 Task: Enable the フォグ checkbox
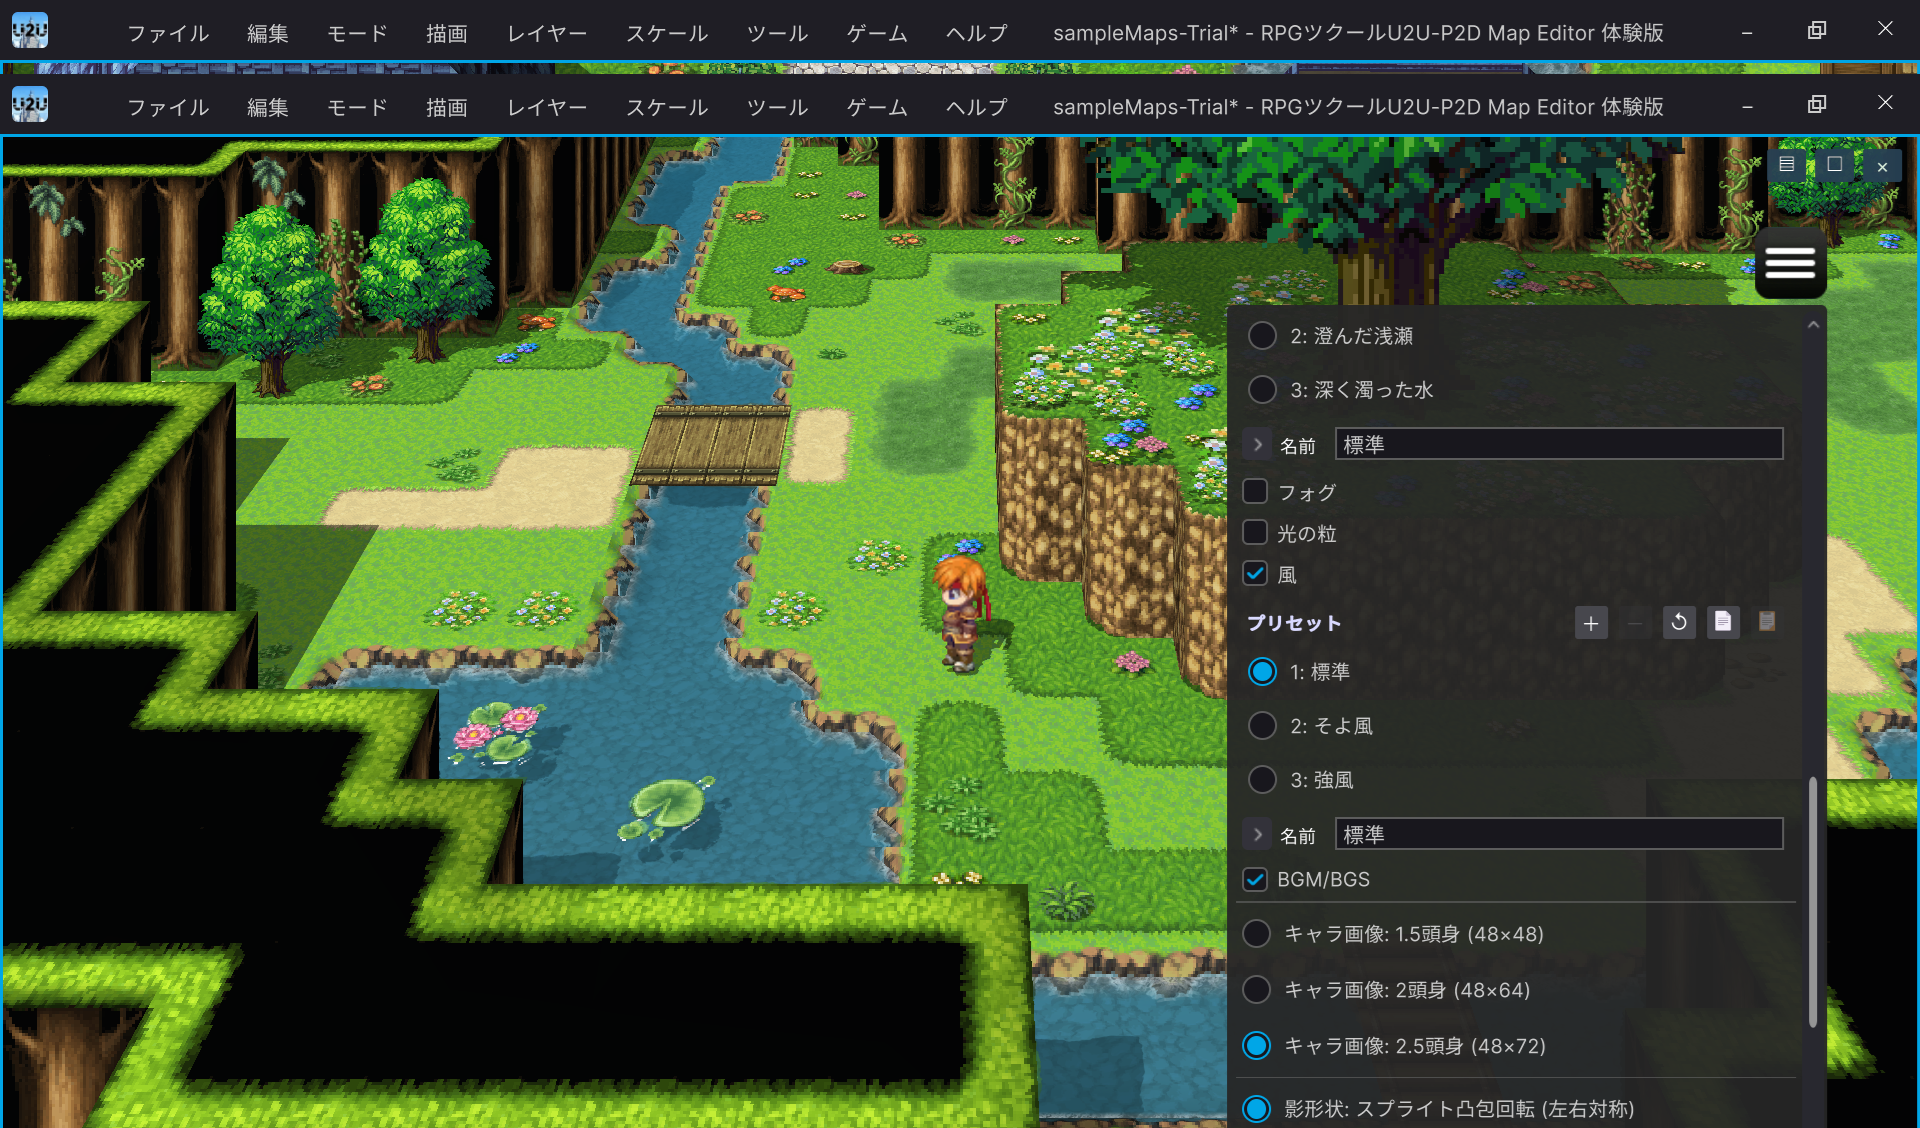(x=1255, y=491)
